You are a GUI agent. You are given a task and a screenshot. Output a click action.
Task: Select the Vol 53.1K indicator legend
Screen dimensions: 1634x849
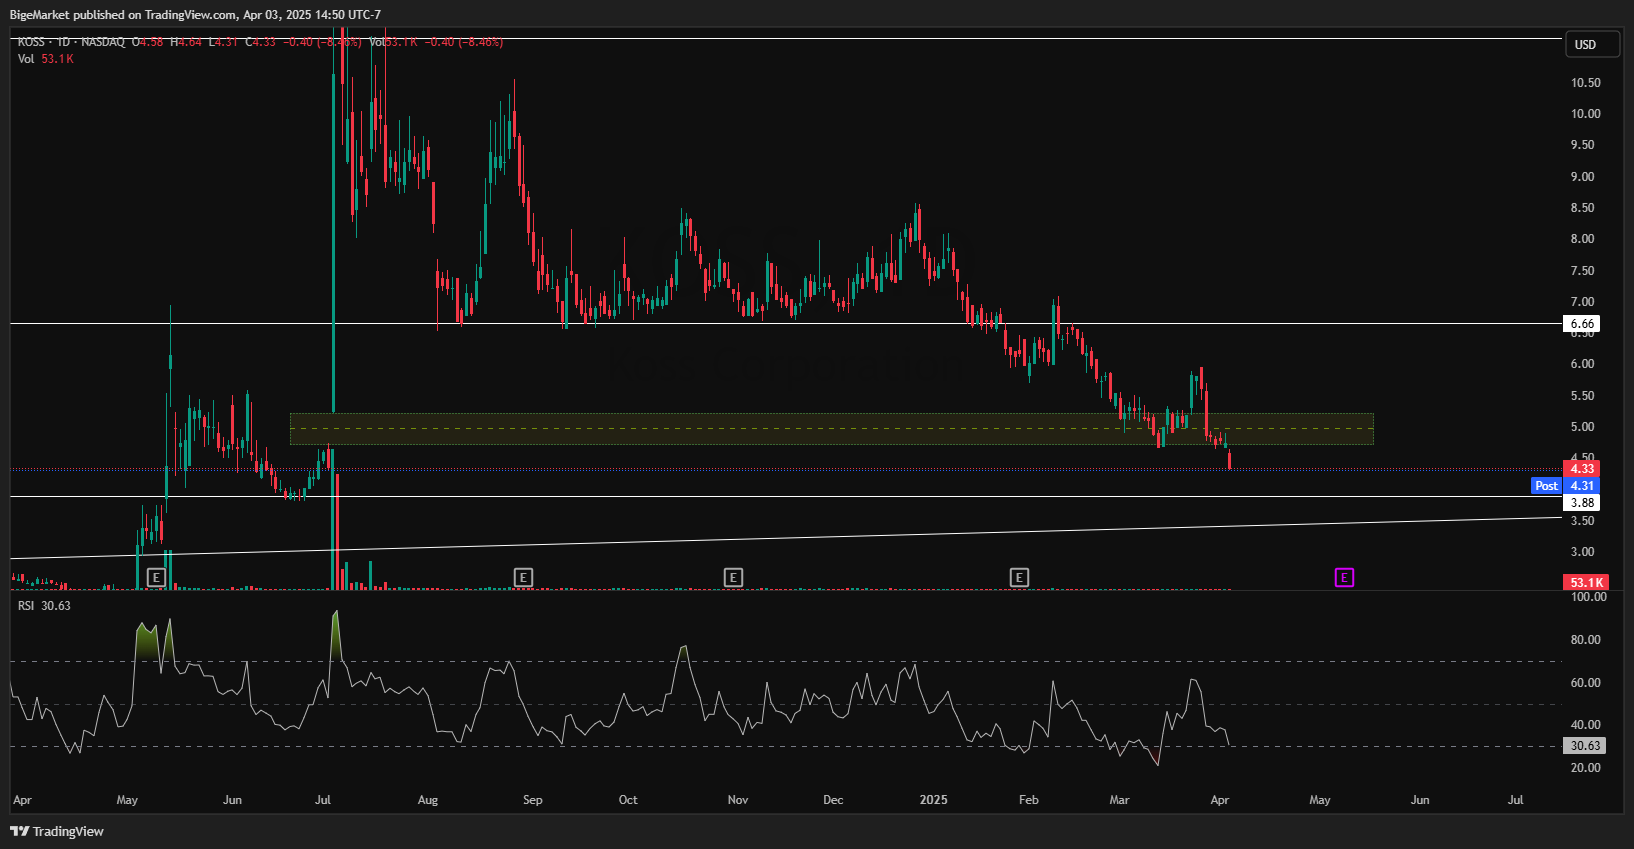[46, 59]
